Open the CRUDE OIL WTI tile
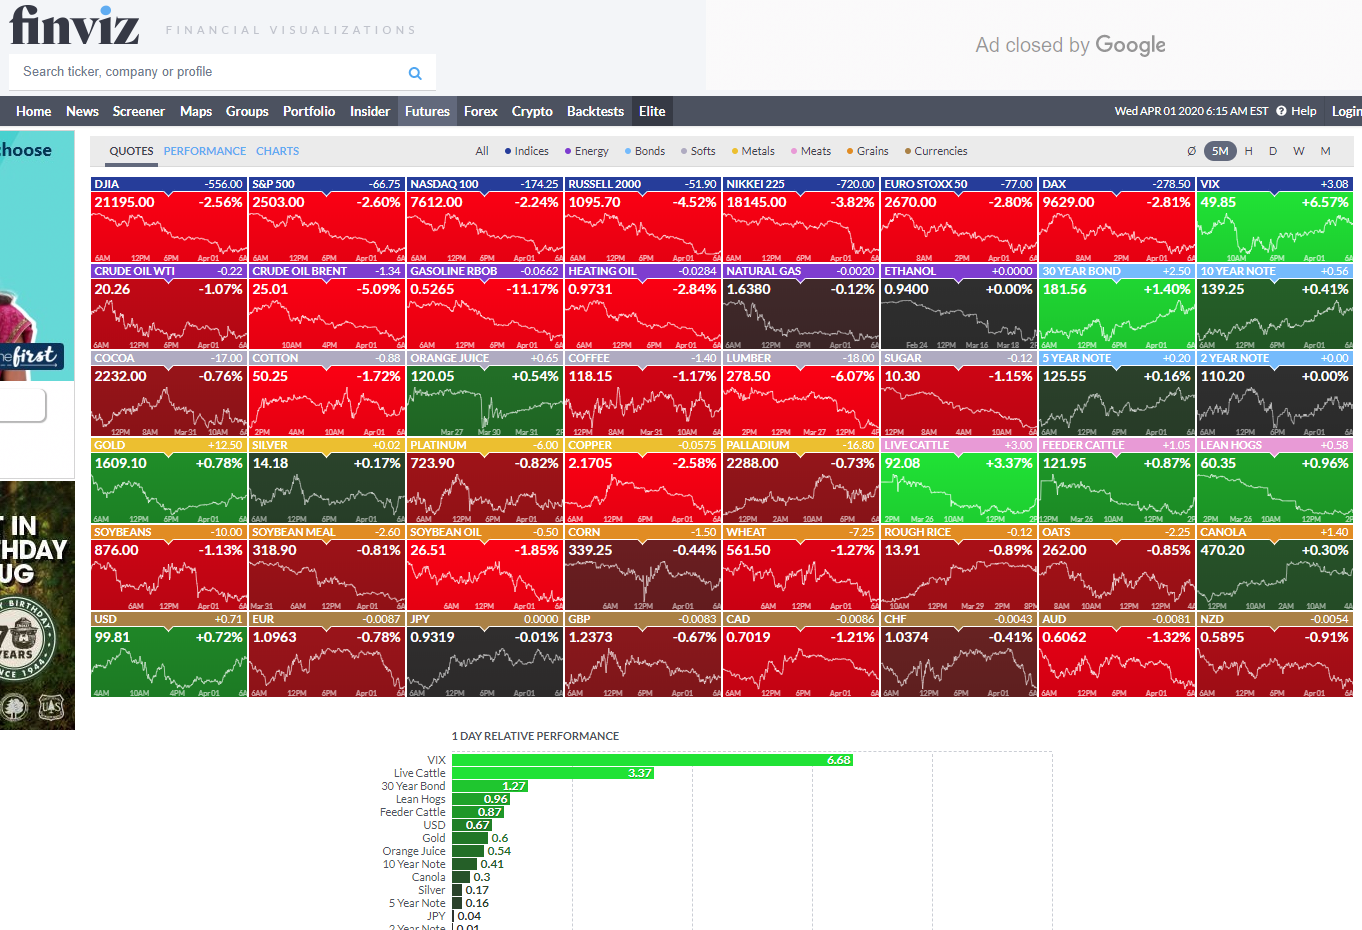1362x930 pixels. coord(169,307)
